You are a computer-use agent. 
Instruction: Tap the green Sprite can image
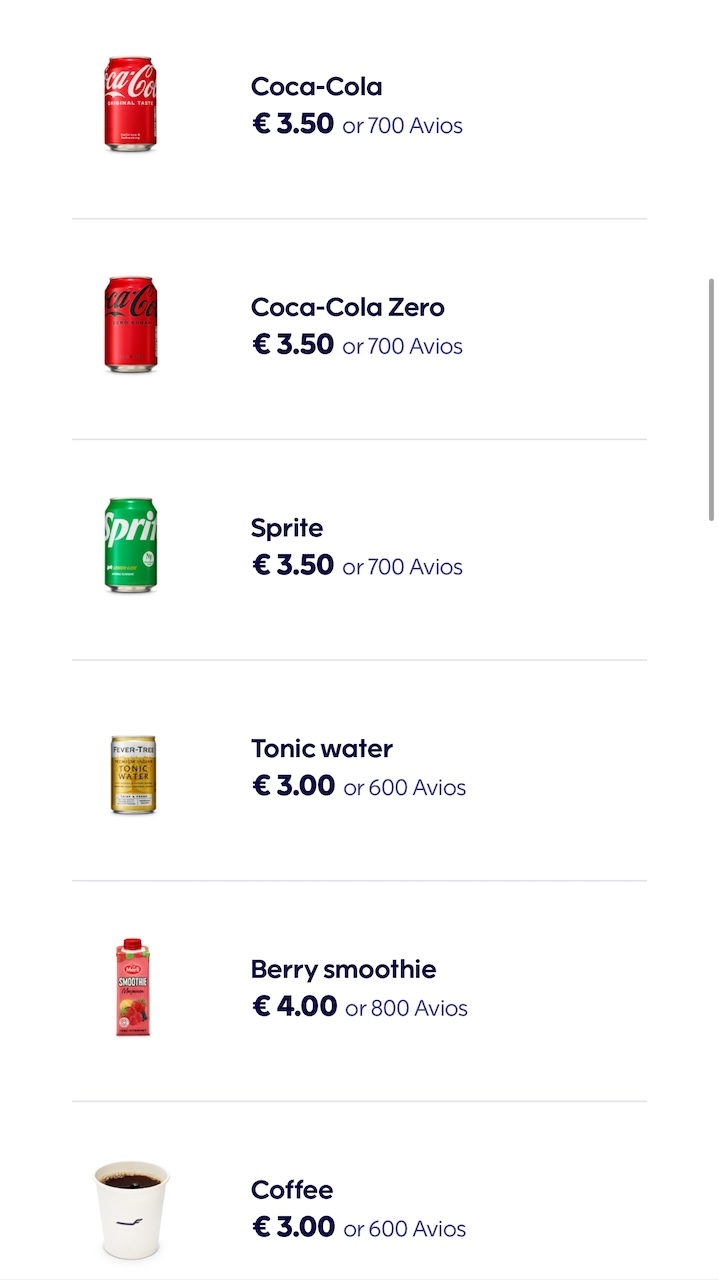130,545
